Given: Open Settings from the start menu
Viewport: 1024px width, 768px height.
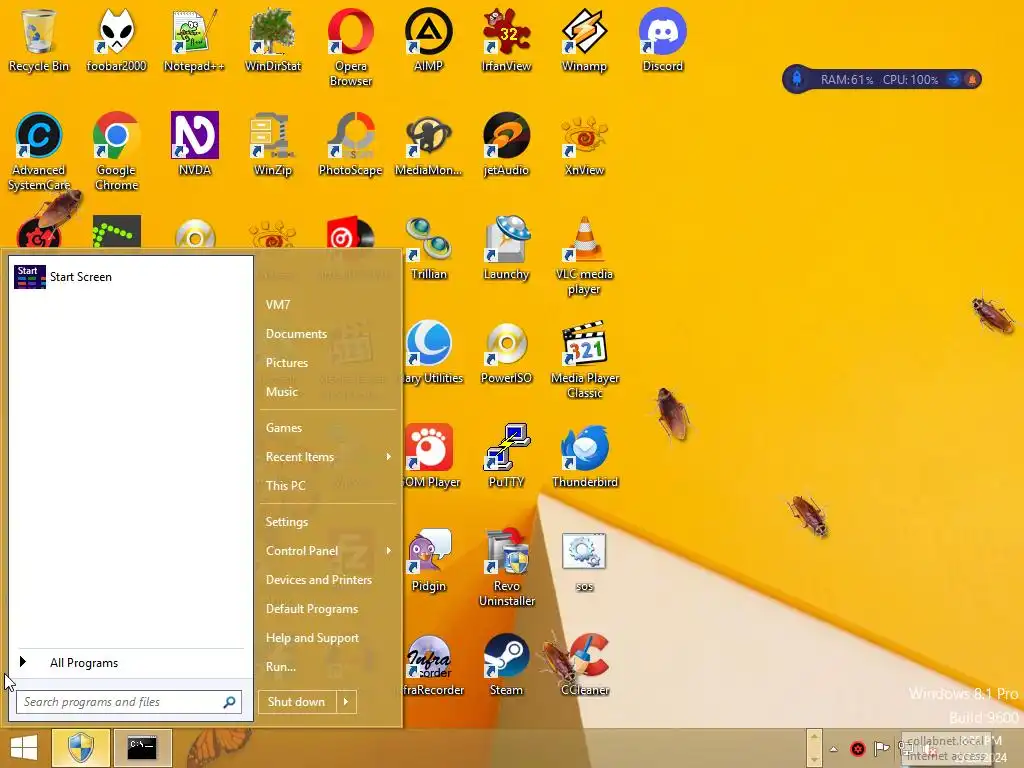Looking at the screenshot, I should pyautogui.click(x=287, y=522).
